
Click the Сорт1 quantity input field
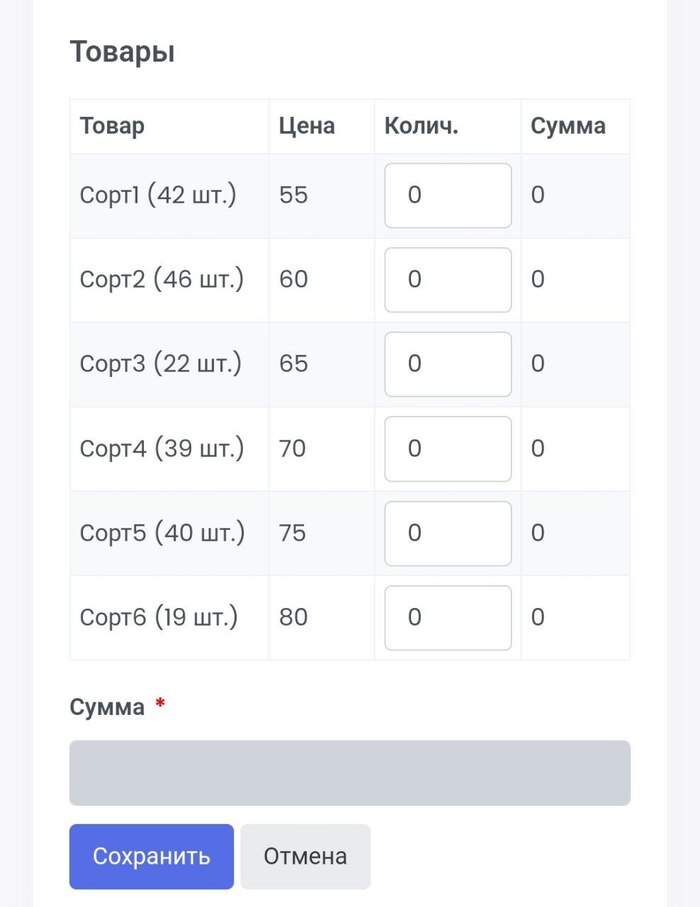[448, 196]
